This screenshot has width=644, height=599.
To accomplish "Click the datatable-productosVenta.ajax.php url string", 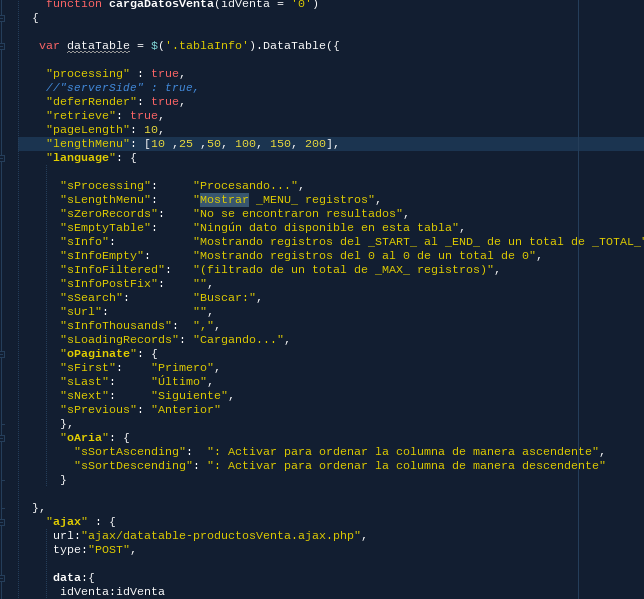I will click(x=220, y=536).
